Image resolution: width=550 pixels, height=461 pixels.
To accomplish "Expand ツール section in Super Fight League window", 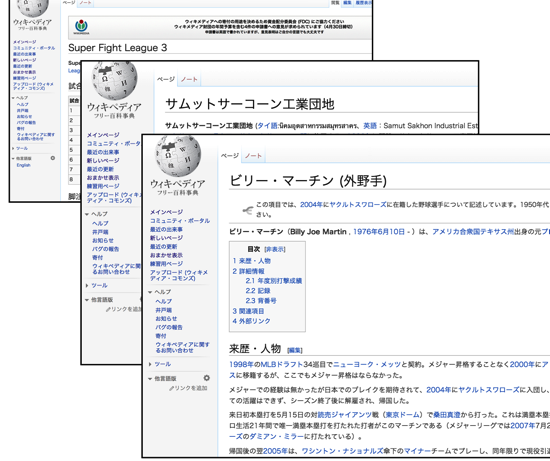I will click(x=20, y=148).
